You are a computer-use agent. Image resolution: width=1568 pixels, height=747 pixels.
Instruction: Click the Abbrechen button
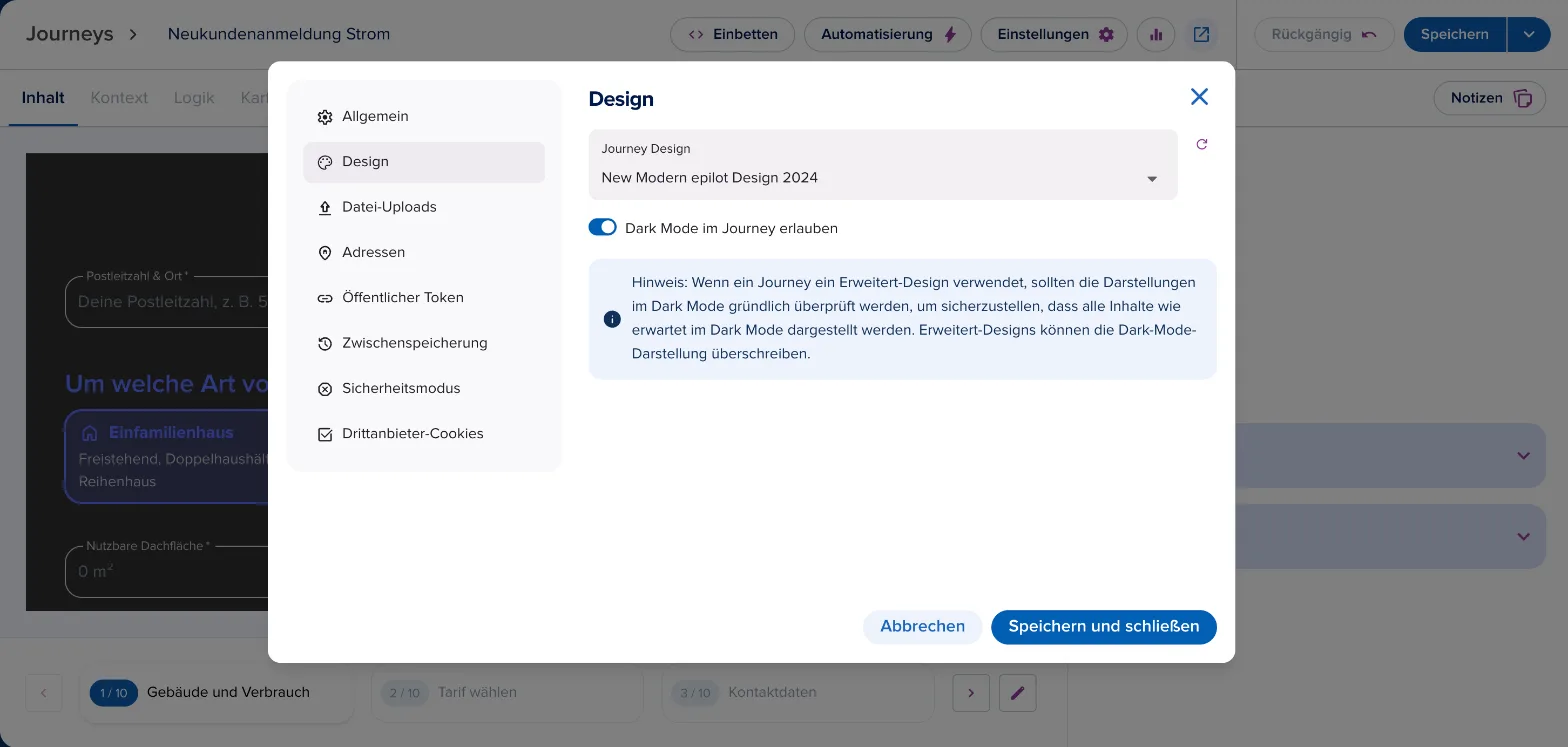922,627
